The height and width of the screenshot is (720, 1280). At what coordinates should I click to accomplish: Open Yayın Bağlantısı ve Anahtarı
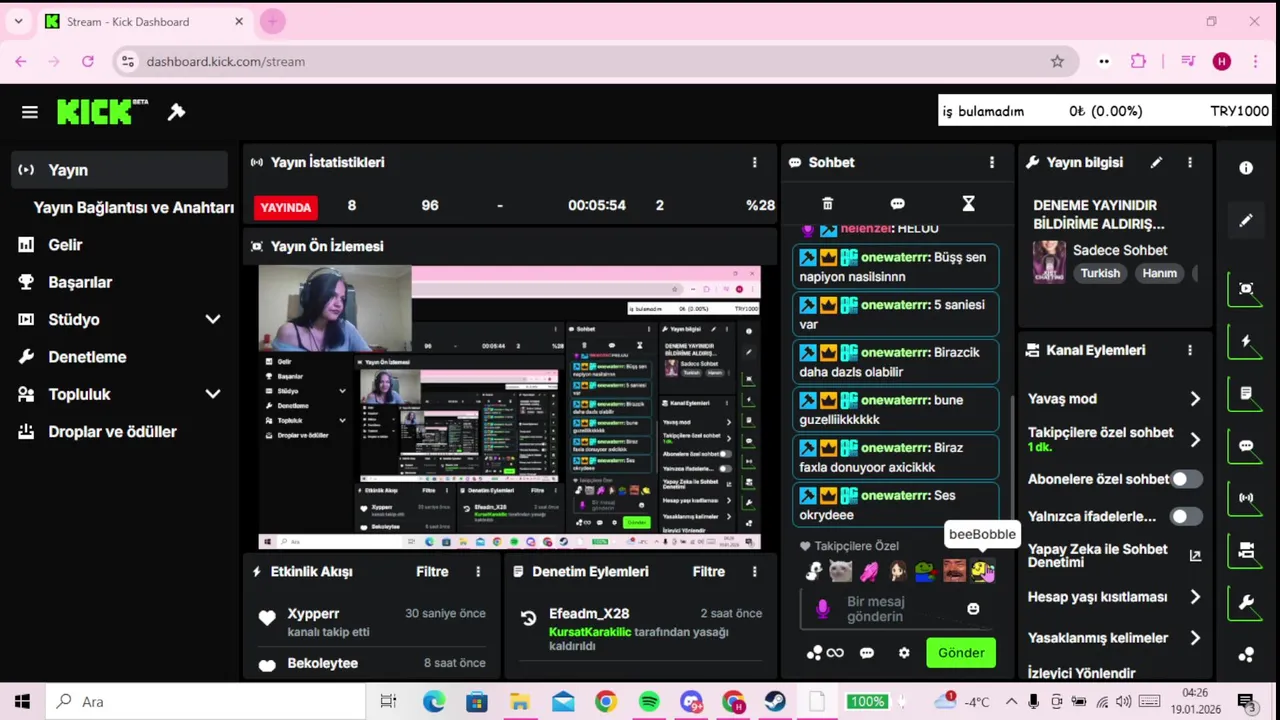pyautogui.click(x=134, y=208)
